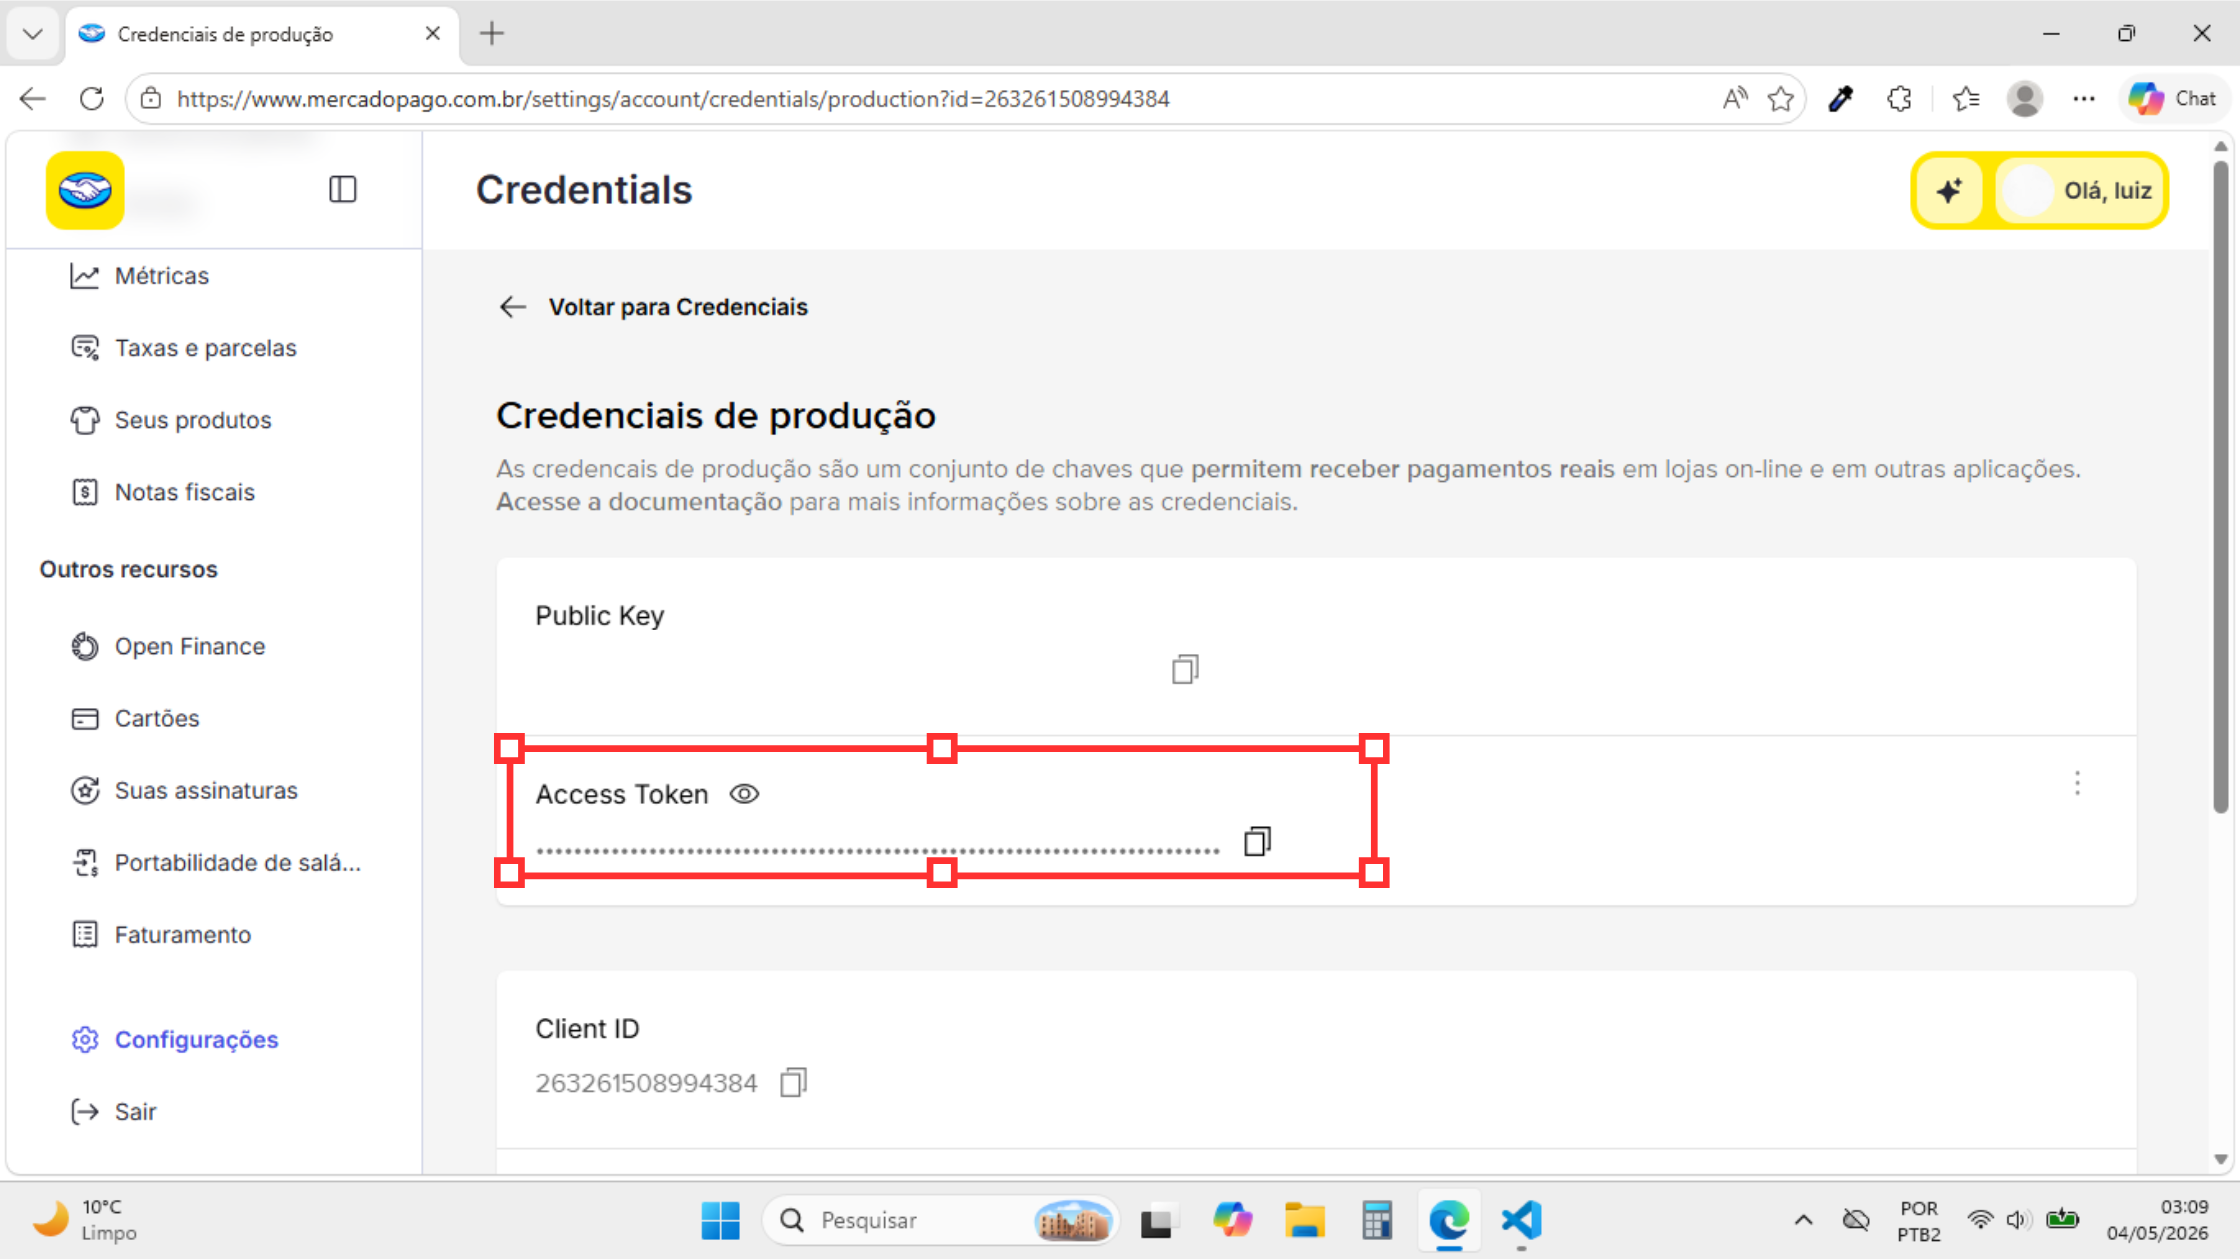Click Sair to log out

click(x=113, y=1112)
